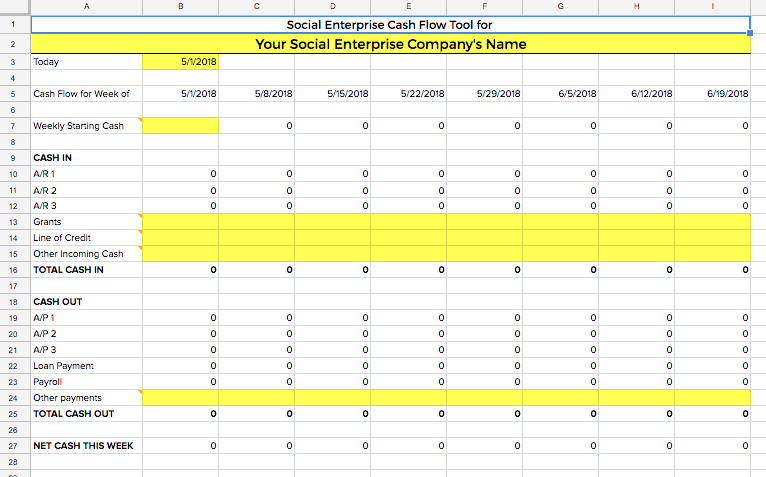
Task: Click row 27 header number
Action: click(x=13, y=446)
